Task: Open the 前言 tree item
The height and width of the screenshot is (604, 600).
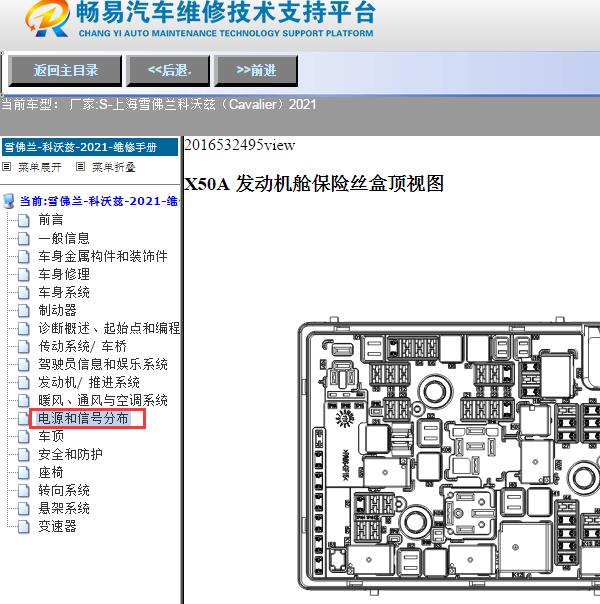Action: coord(51,220)
